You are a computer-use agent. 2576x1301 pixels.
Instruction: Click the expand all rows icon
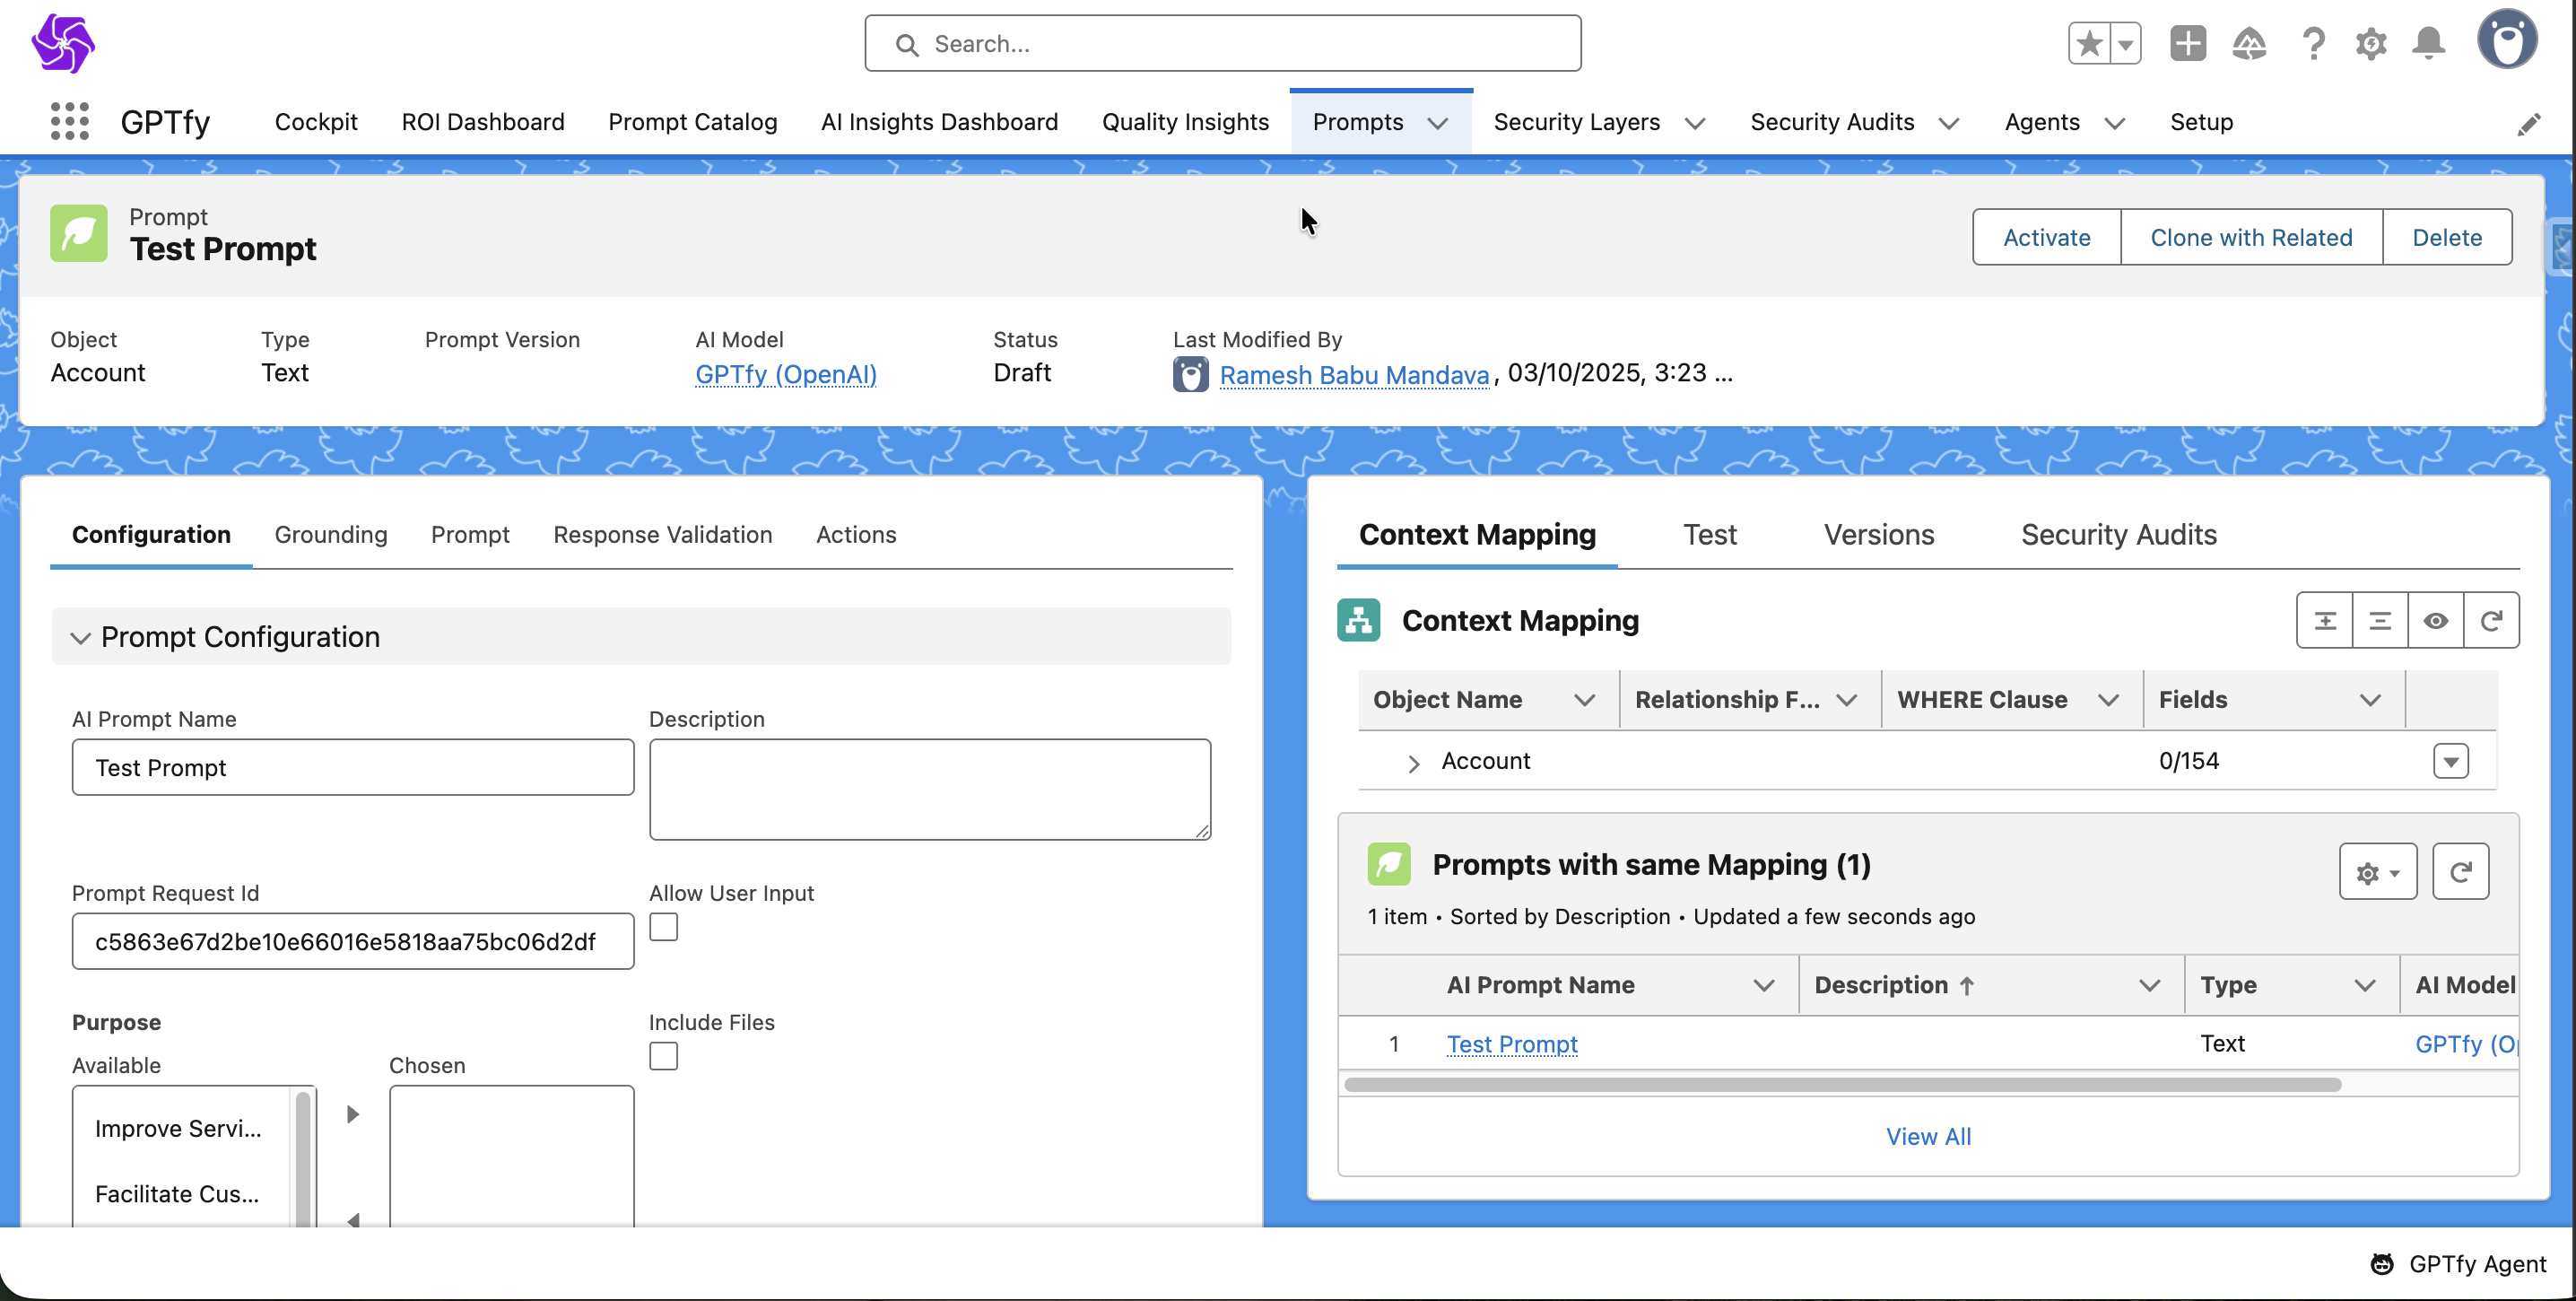point(2325,621)
